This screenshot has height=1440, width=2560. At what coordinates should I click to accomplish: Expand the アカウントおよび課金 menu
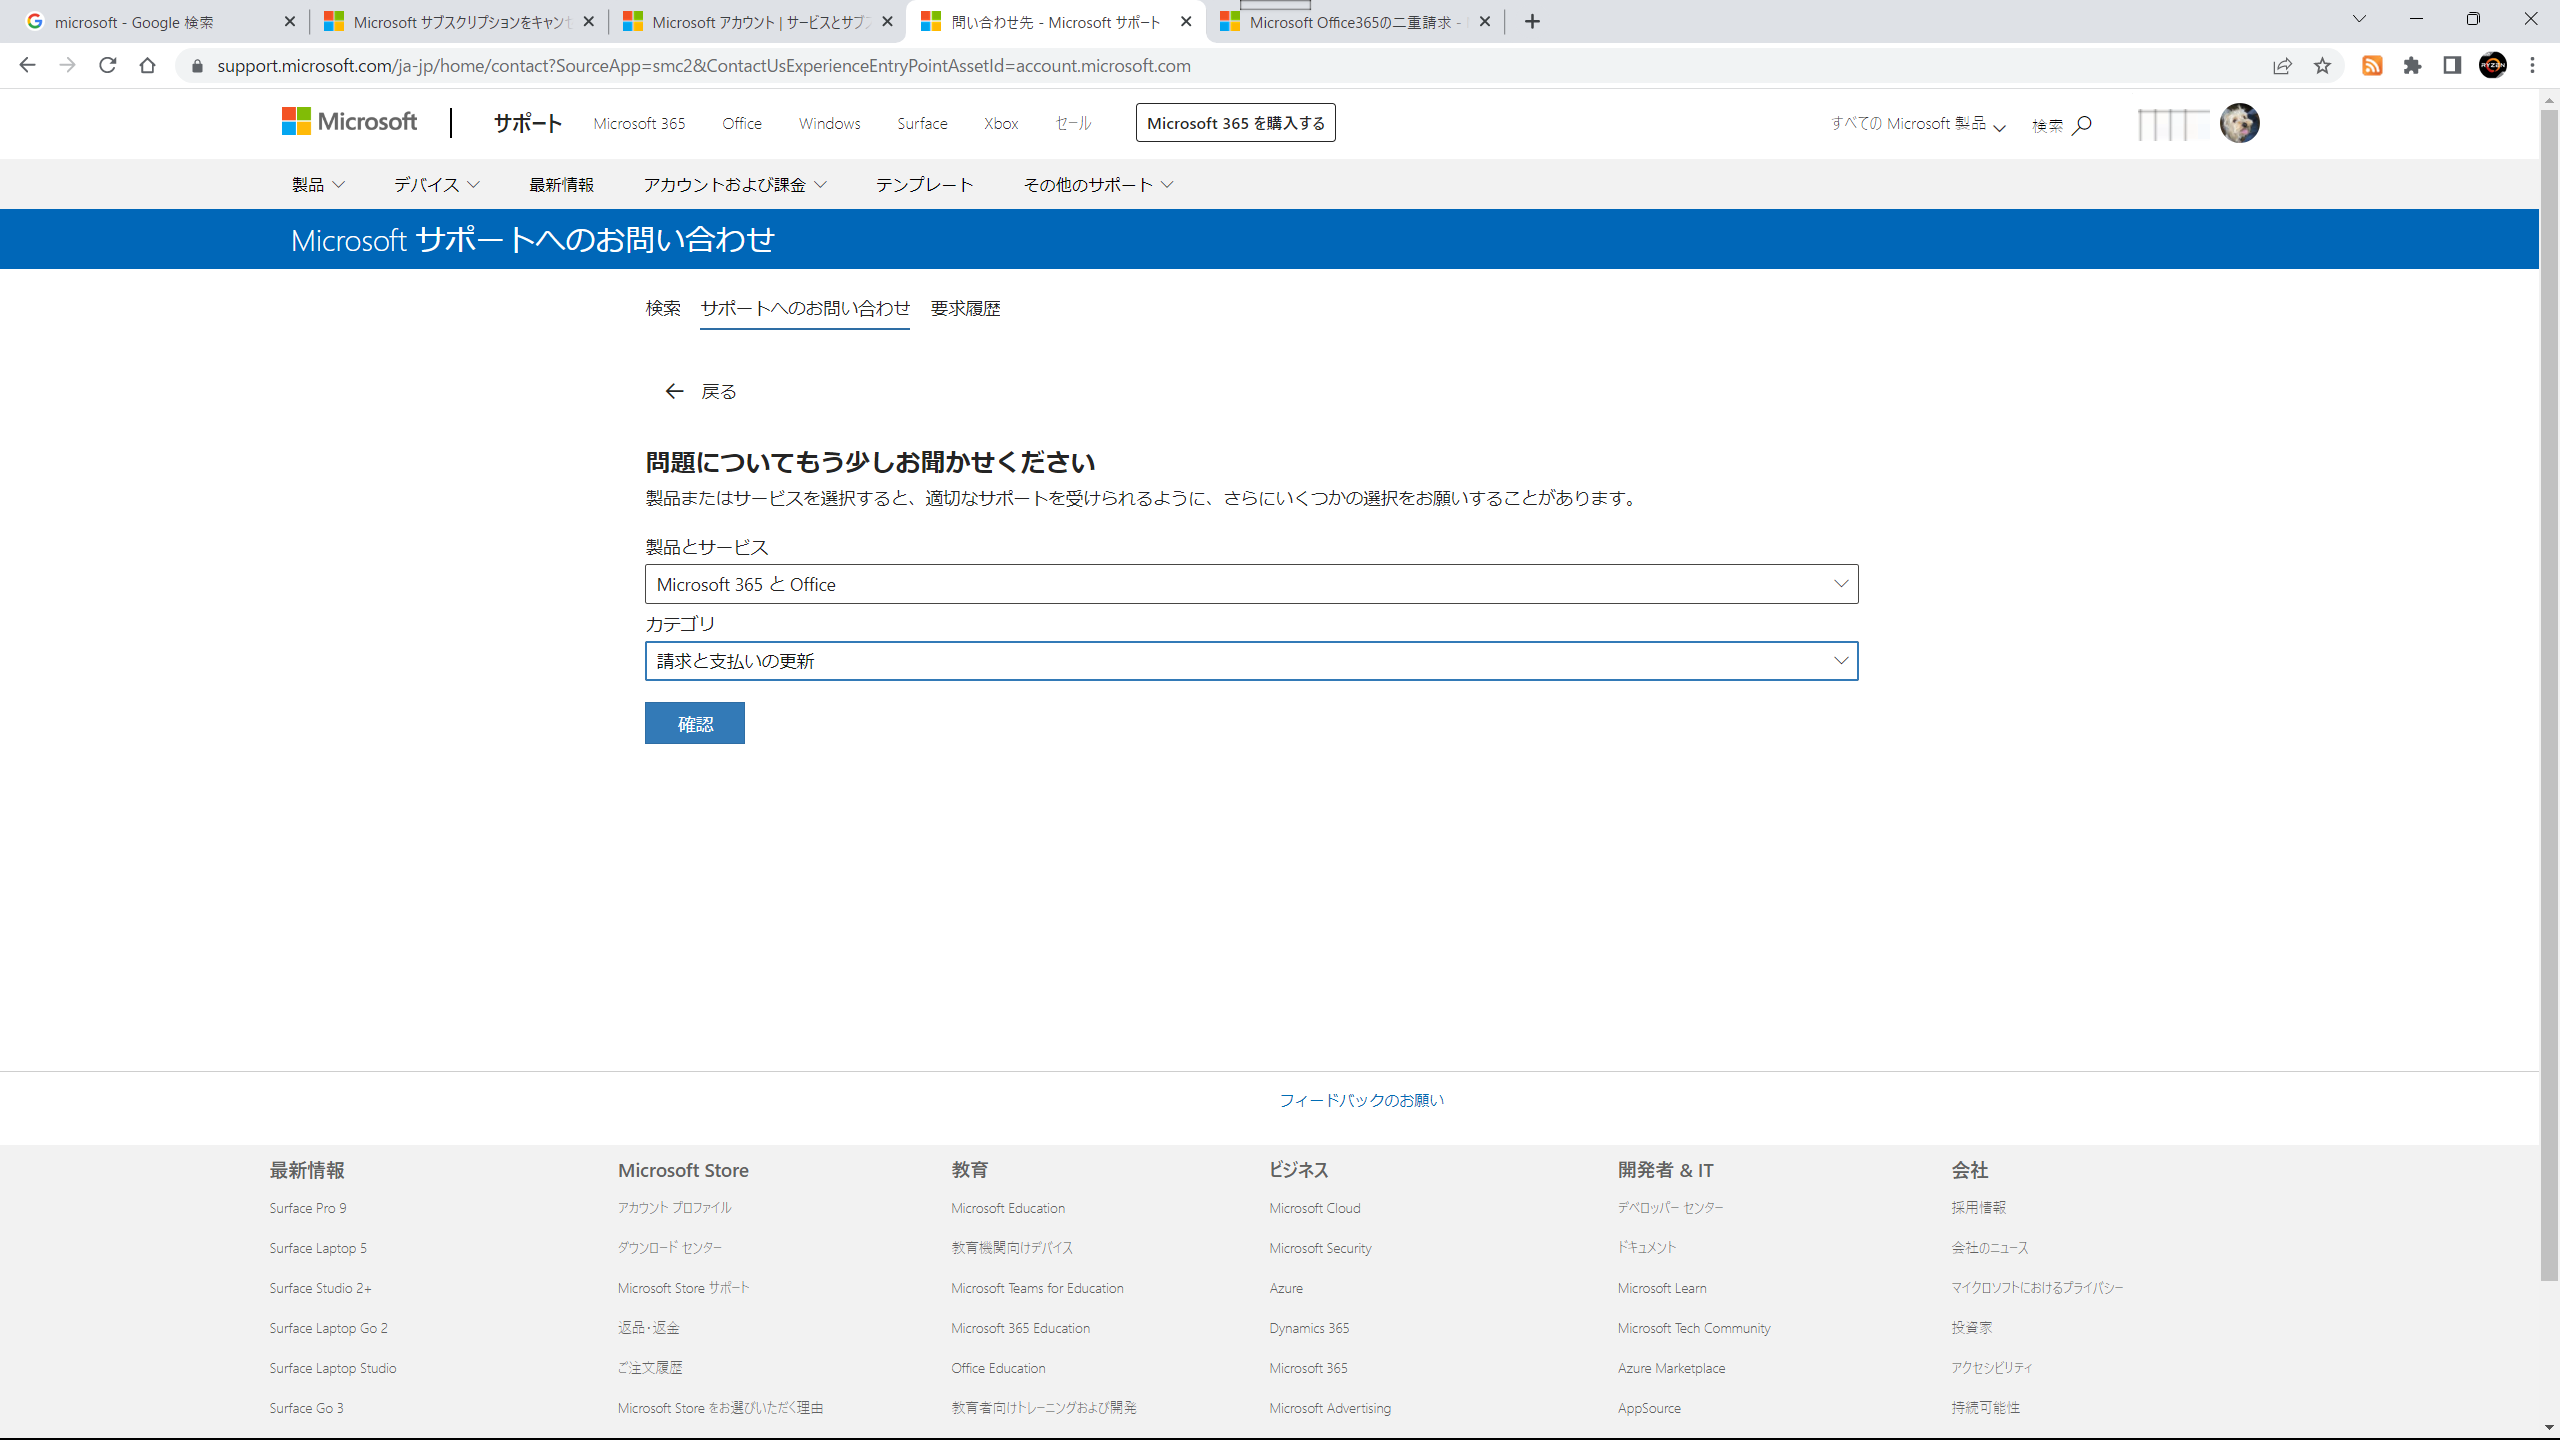(x=735, y=184)
